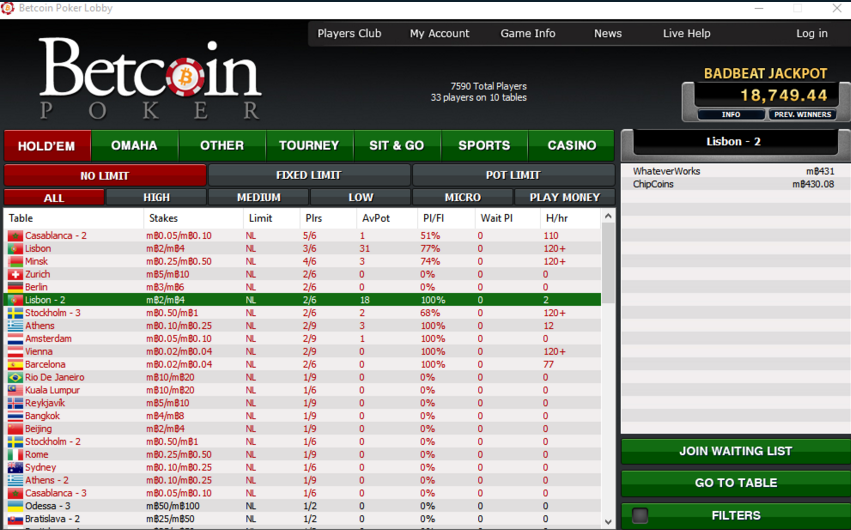Click the Malaysia flag icon beside Kuala Lumpur
The width and height of the screenshot is (851, 530).
point(15,391)
